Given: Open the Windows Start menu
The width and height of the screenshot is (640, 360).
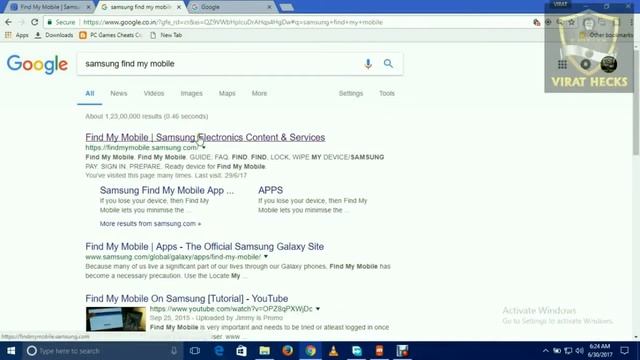Looking at the screenshot, I should pos(11,351).
